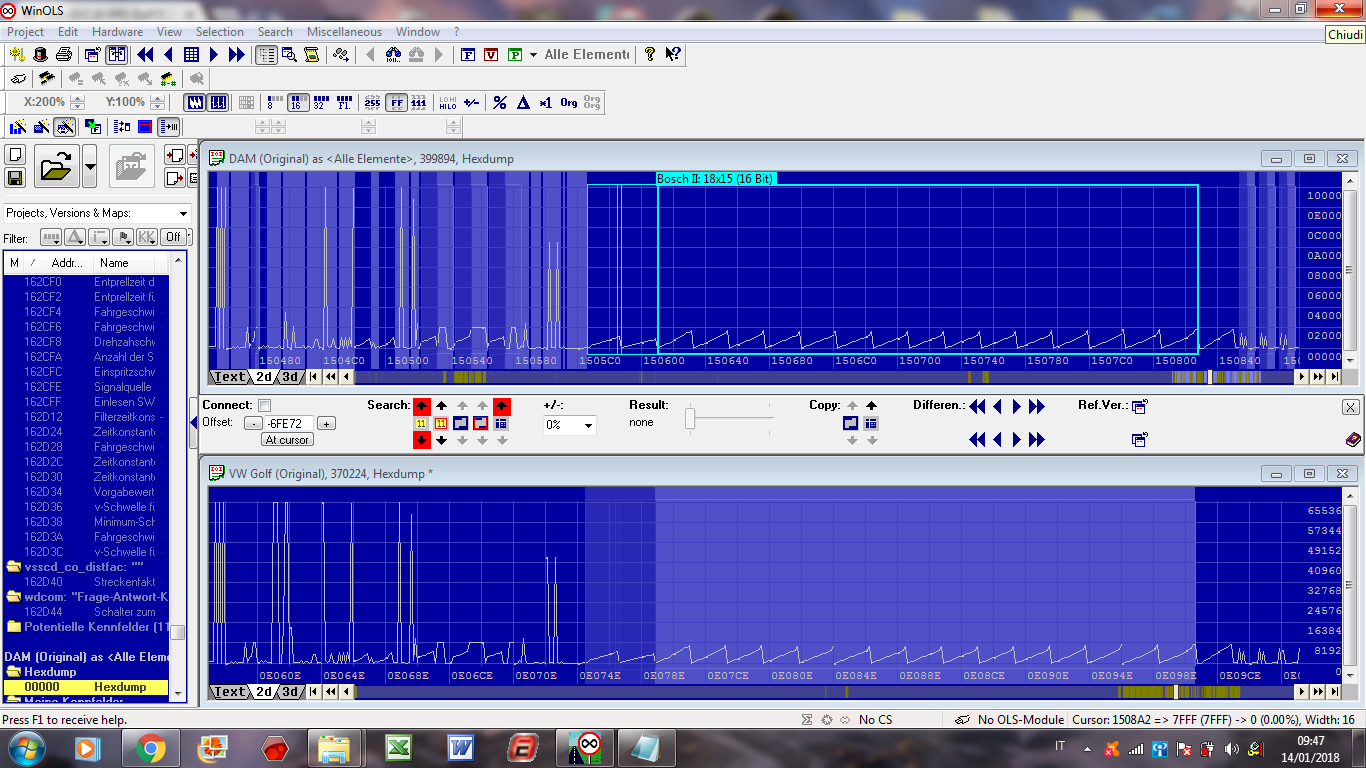Click the fast-forward double arrow in main toolbar
The image size is (1366, 768).
tap(236, 54)
